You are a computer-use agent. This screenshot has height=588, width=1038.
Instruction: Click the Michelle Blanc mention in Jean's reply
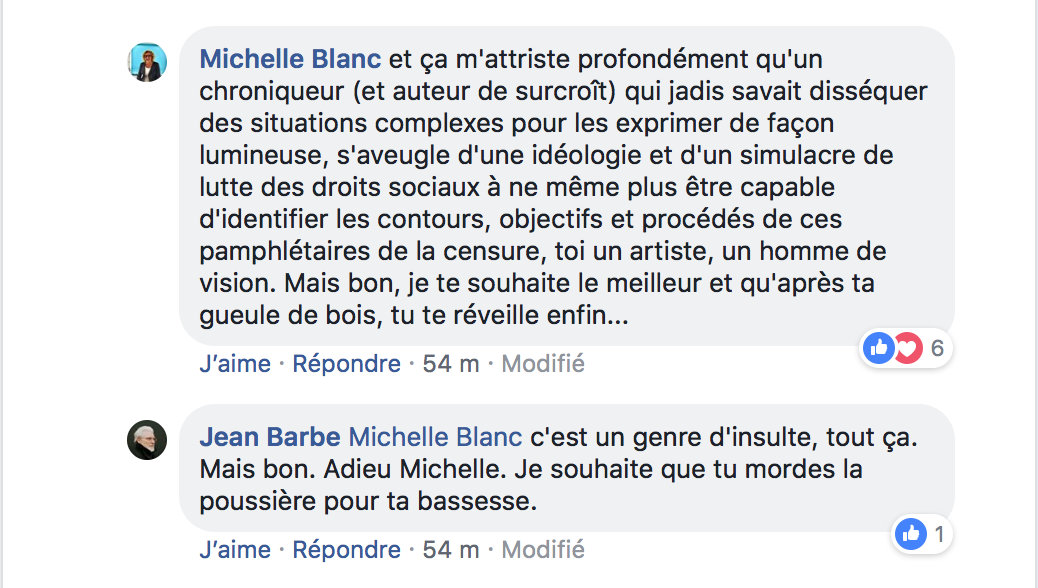435,437
